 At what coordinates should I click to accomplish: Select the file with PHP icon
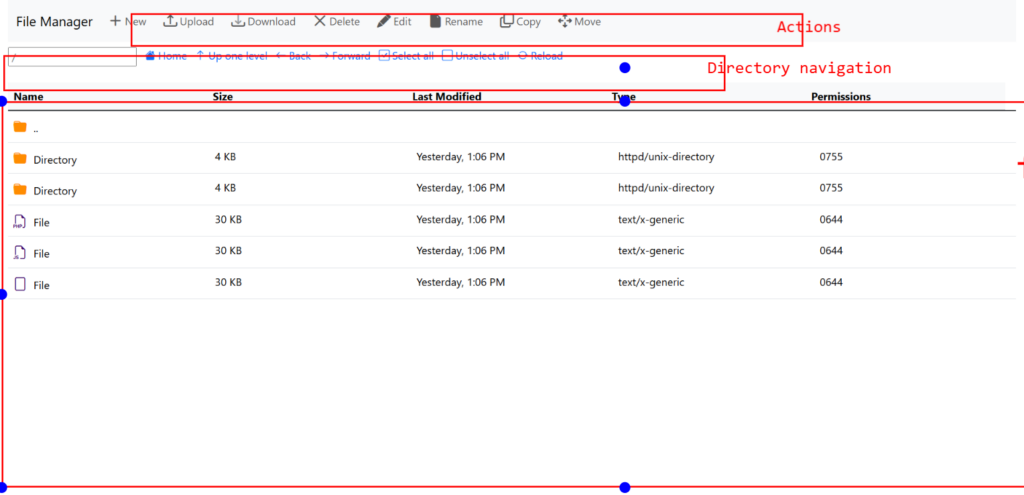pos(512,221)
